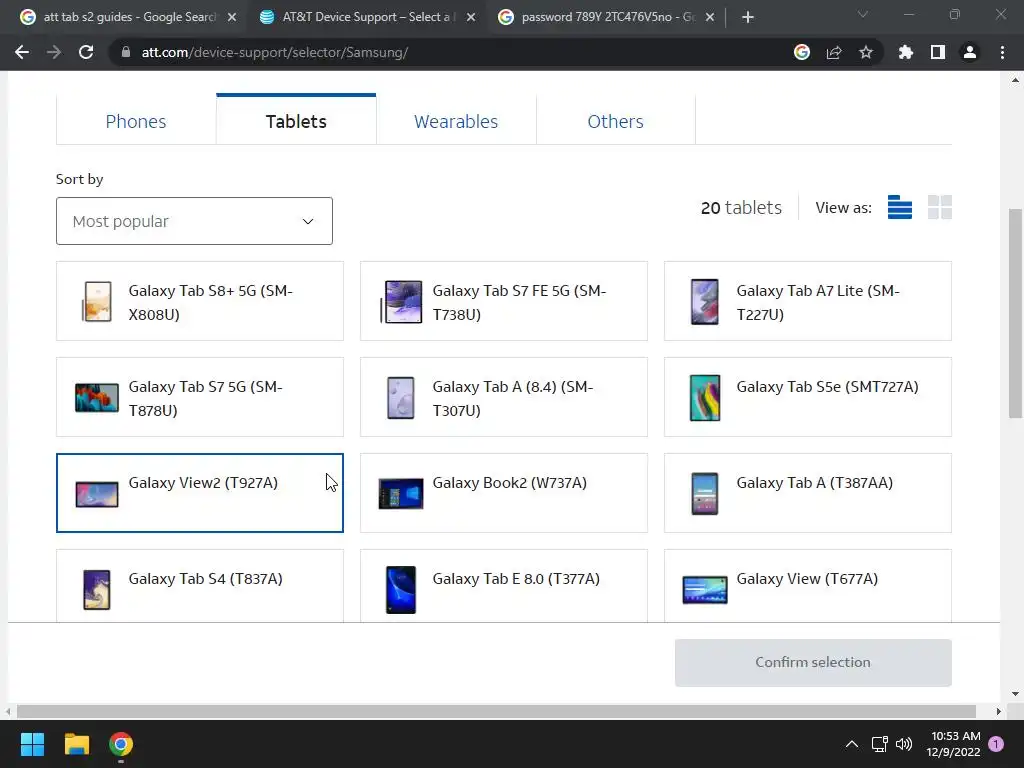Screen dimensions: 1024x768
Task: Pick Galaxy Tab S7 5G (SM-T878U)
Action: point(200,397)
